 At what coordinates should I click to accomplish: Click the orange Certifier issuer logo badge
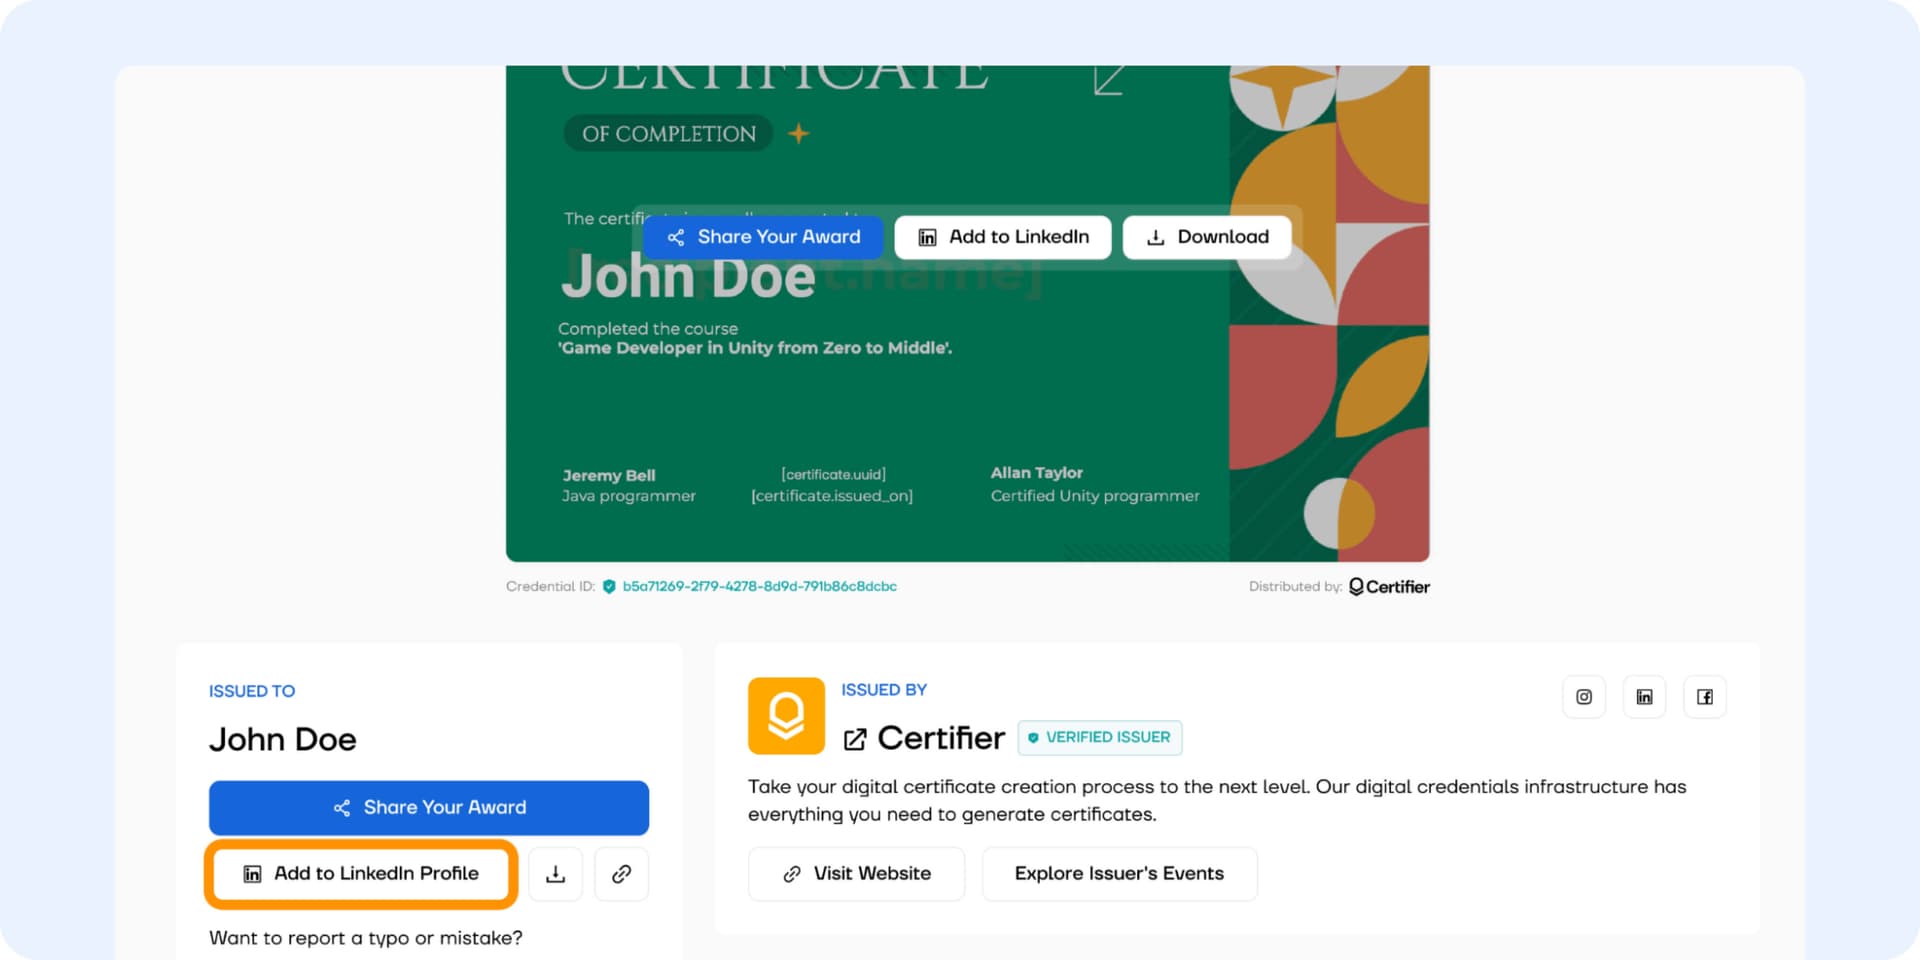pos(786,716)
